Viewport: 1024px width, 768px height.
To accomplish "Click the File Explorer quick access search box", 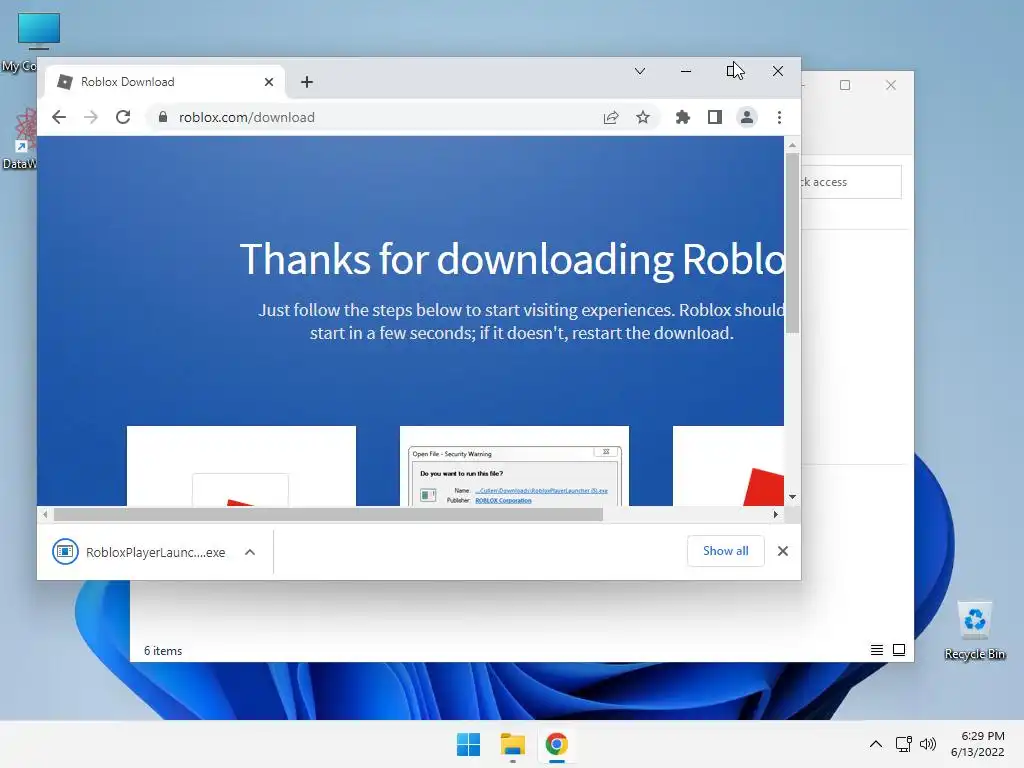I will click(x=851, y=182).
